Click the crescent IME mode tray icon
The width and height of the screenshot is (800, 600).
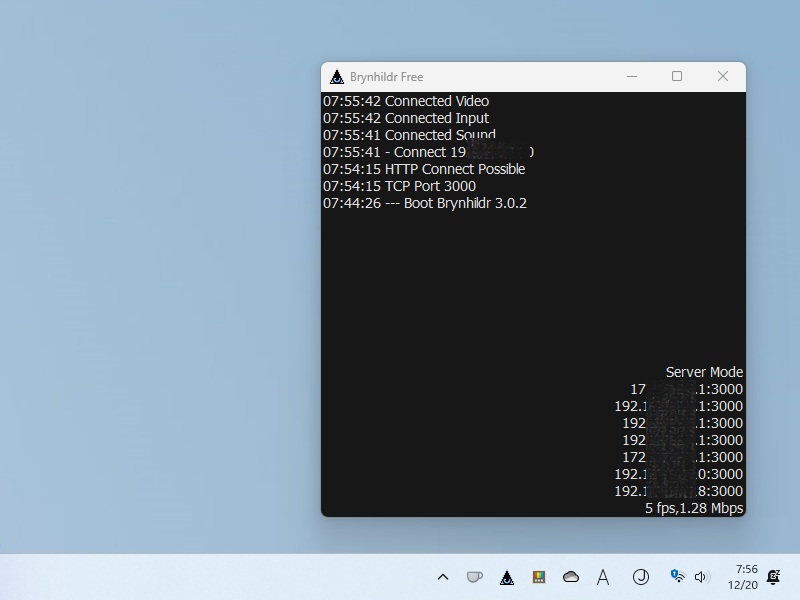pos(641,577)
